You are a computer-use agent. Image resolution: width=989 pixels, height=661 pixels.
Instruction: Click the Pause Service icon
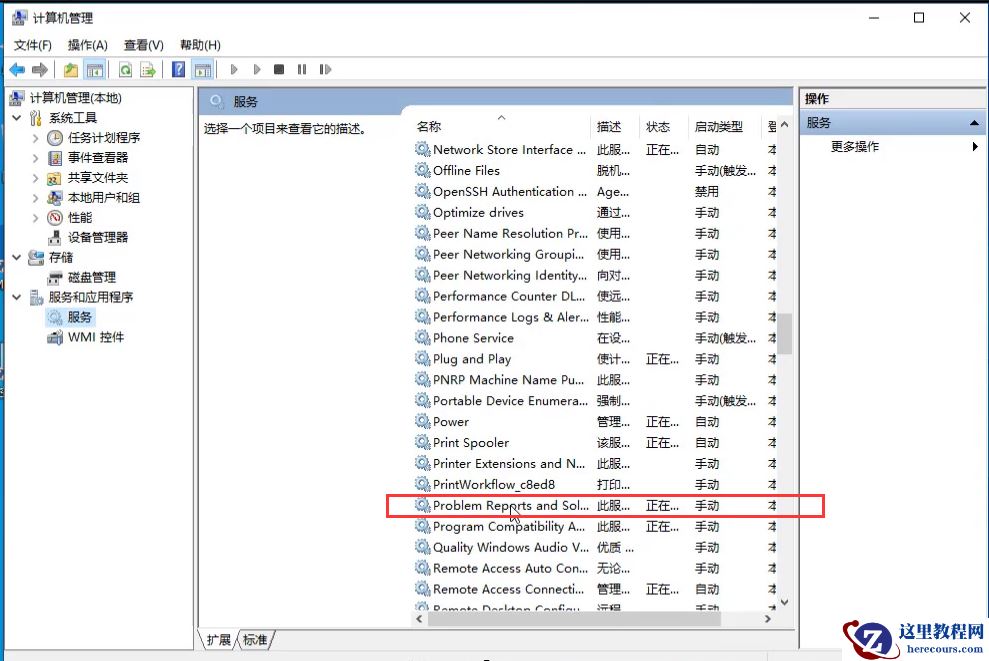302,69
